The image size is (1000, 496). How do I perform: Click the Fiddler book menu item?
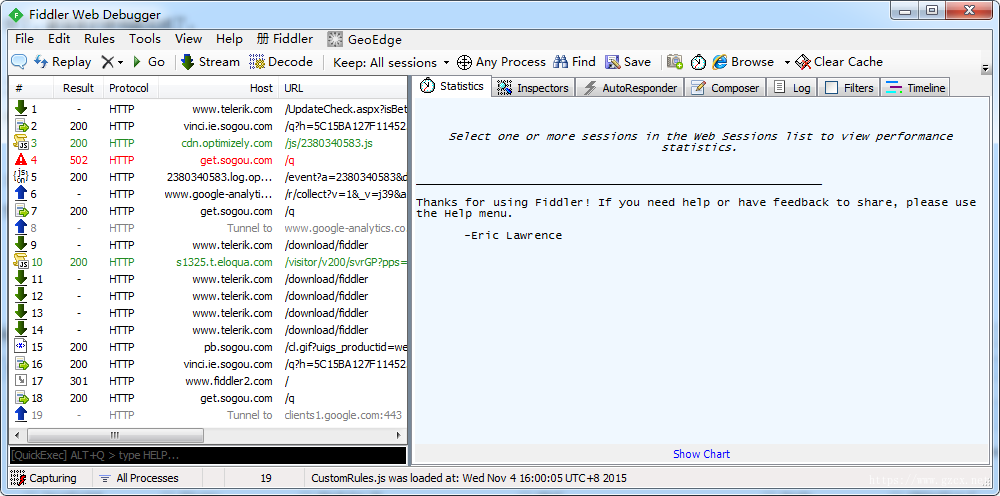[285, 39]
